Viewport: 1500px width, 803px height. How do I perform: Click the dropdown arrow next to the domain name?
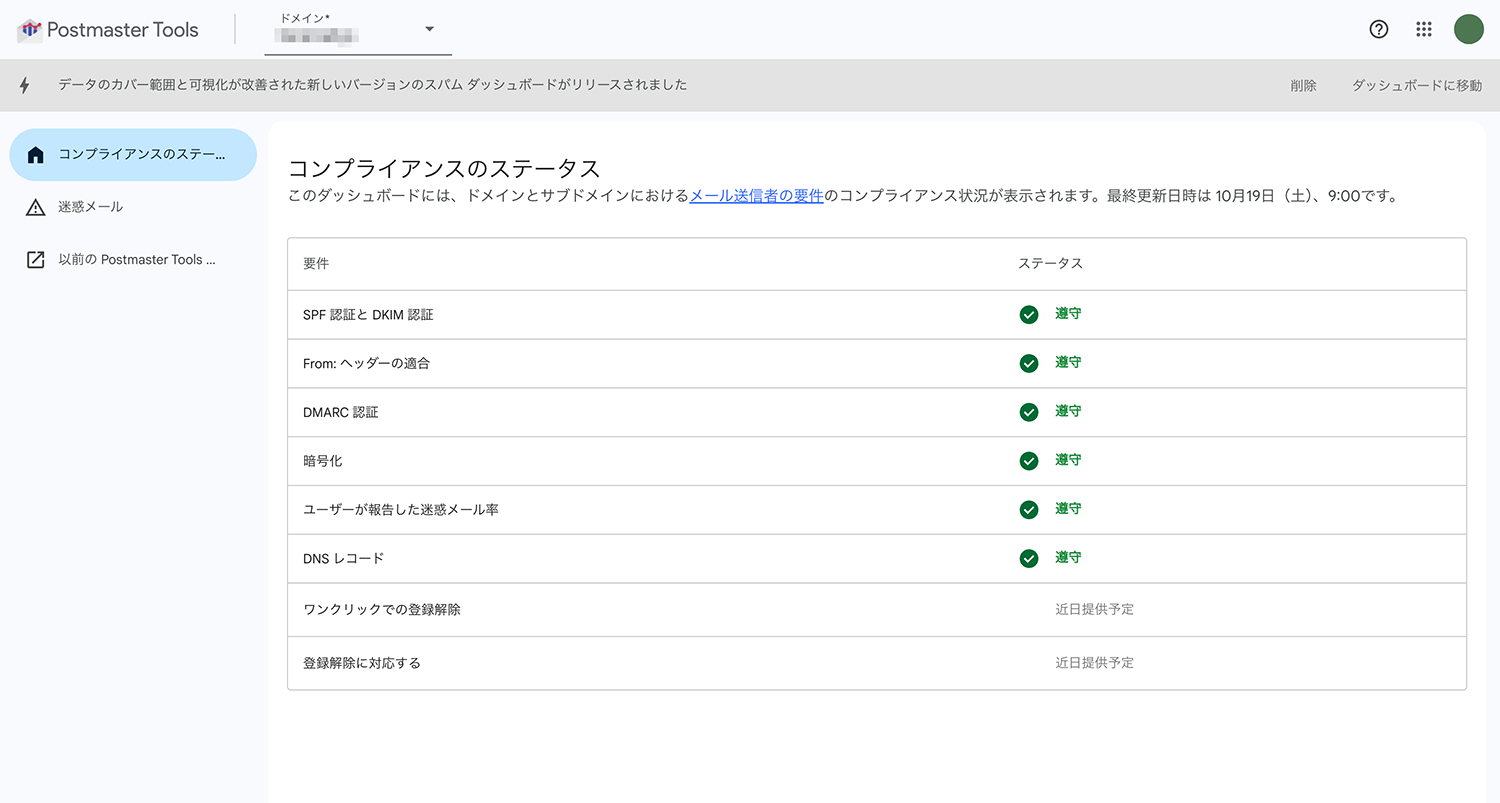[429, 29]
